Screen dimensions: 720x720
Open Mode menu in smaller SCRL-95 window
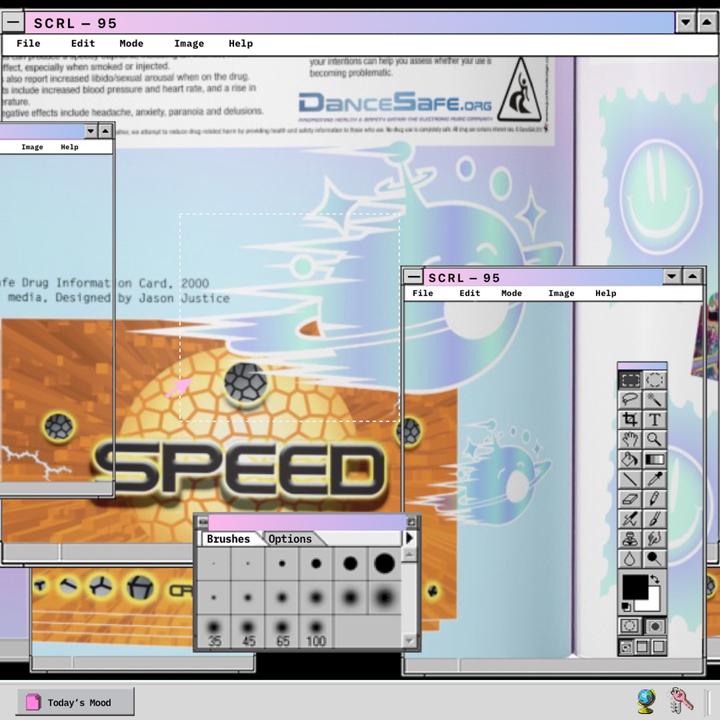coord(512,293)
